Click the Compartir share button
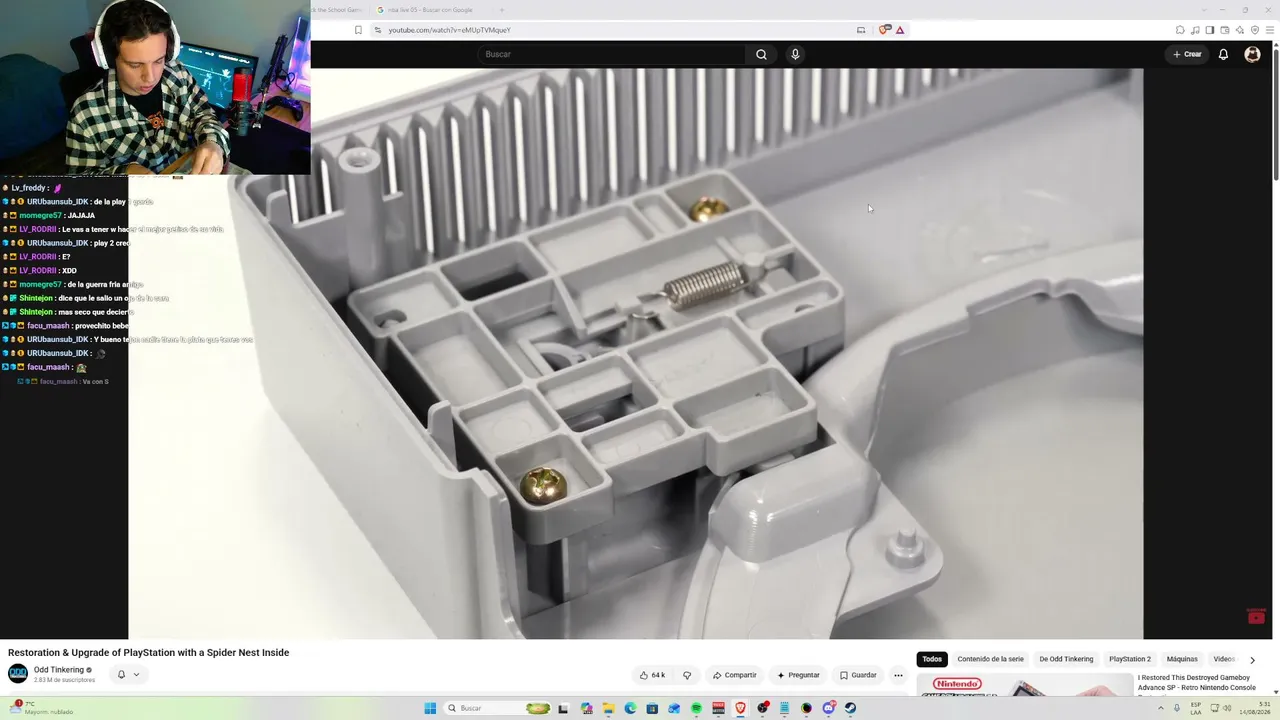The height and width of the screenshot is (720, 1280). tap(735, 675)
